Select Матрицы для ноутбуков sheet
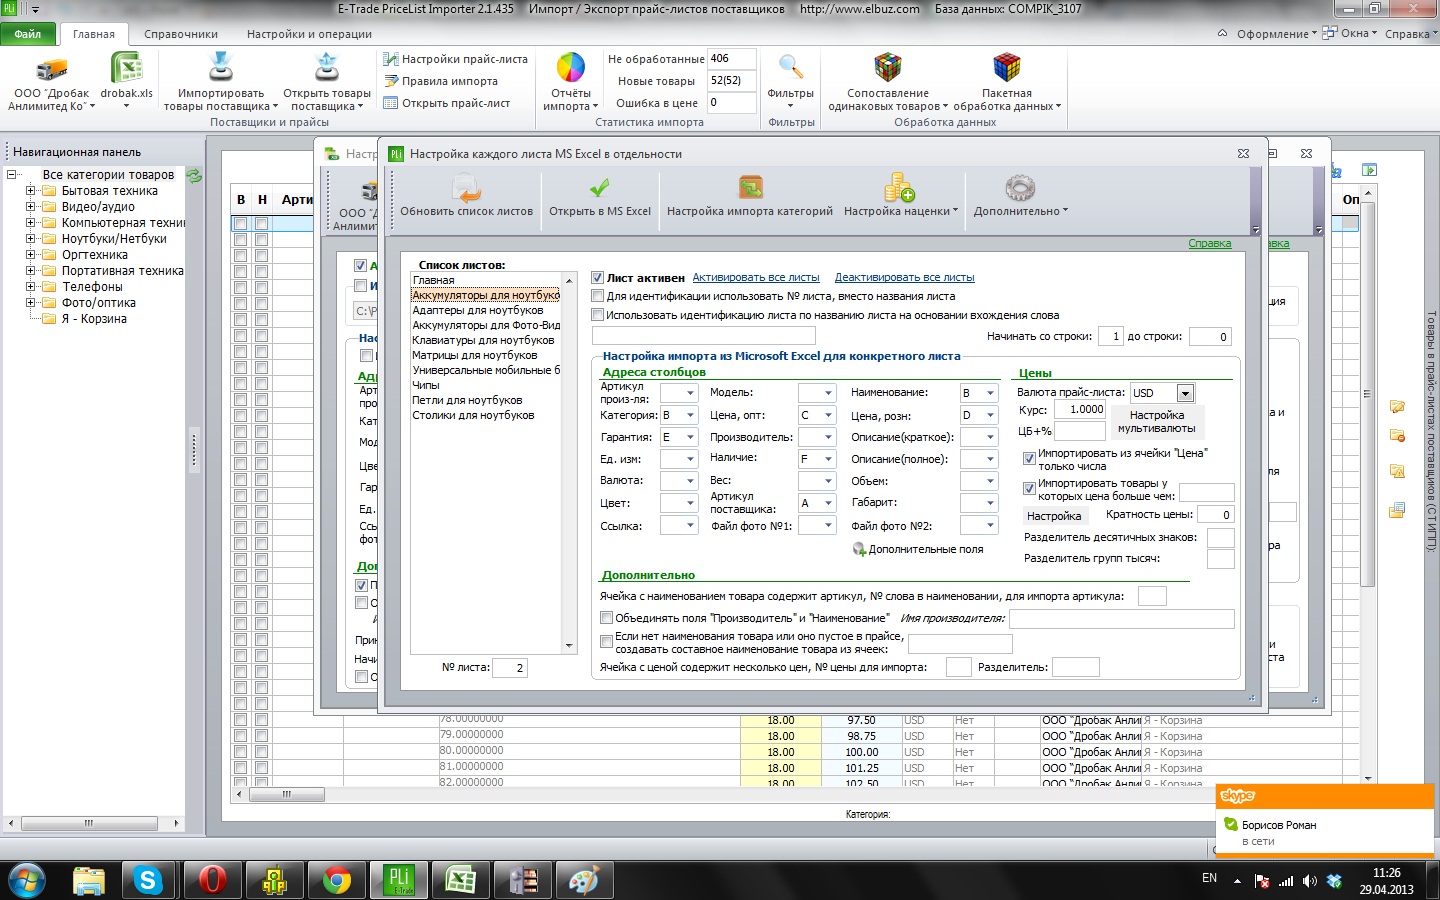The height and width of the screenshot is (900, 1440). 475,355
